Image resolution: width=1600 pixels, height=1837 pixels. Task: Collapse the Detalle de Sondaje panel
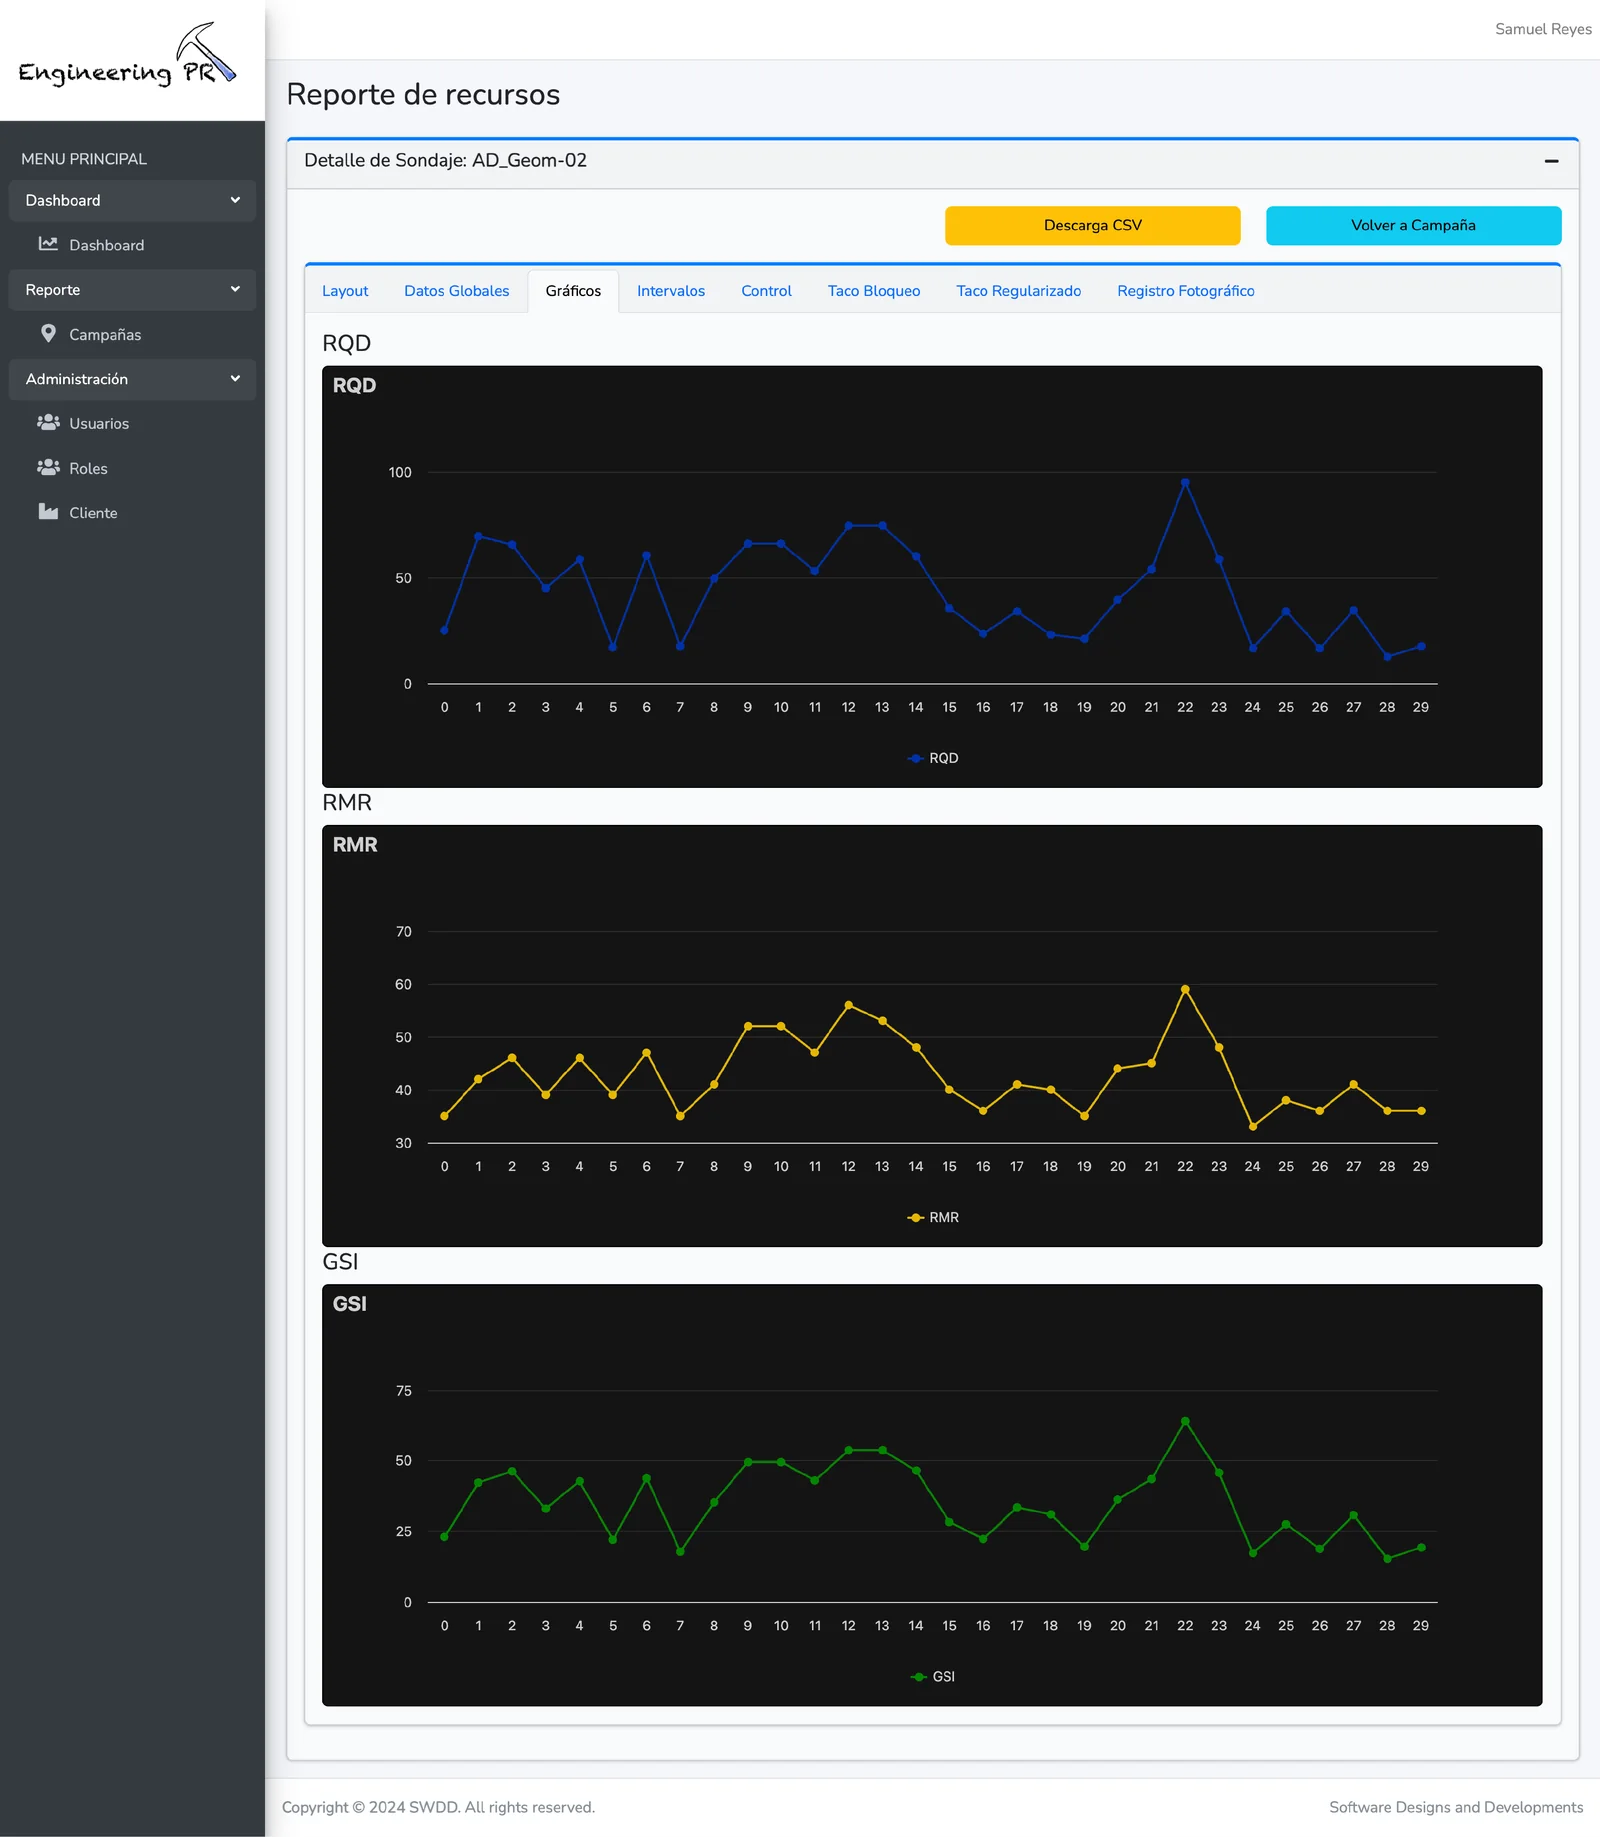1551,161
